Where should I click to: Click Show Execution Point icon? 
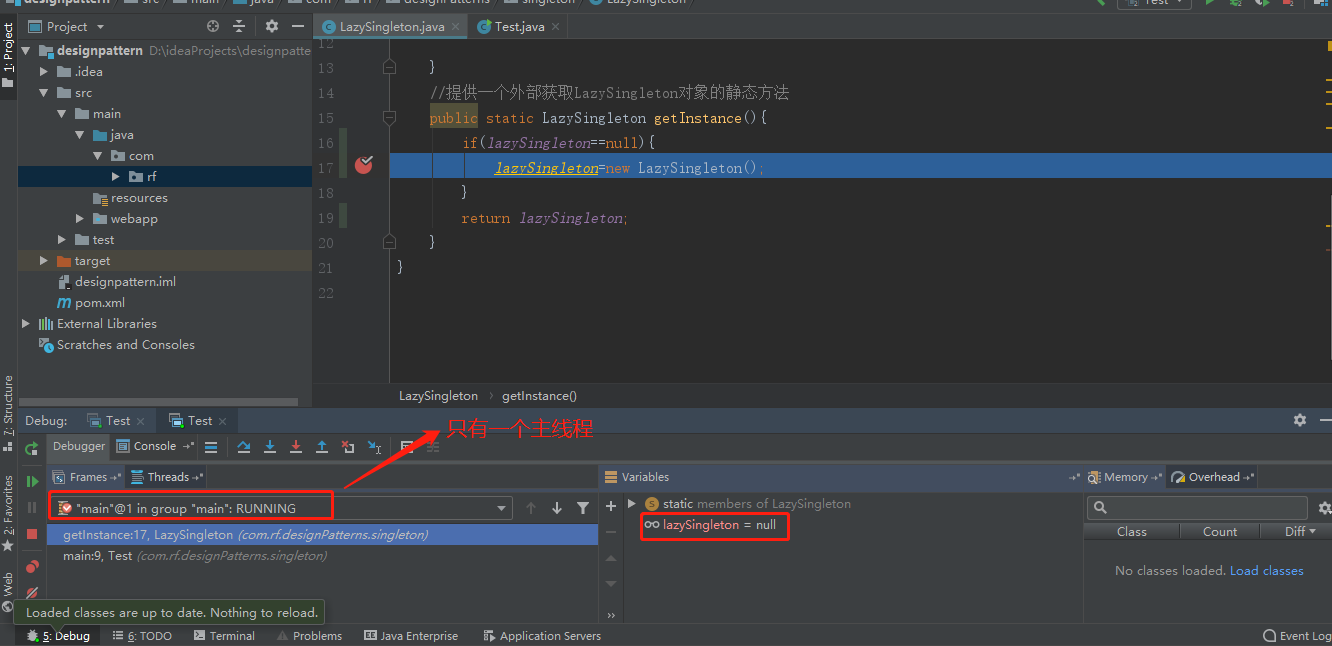click(x=211, y=447)
